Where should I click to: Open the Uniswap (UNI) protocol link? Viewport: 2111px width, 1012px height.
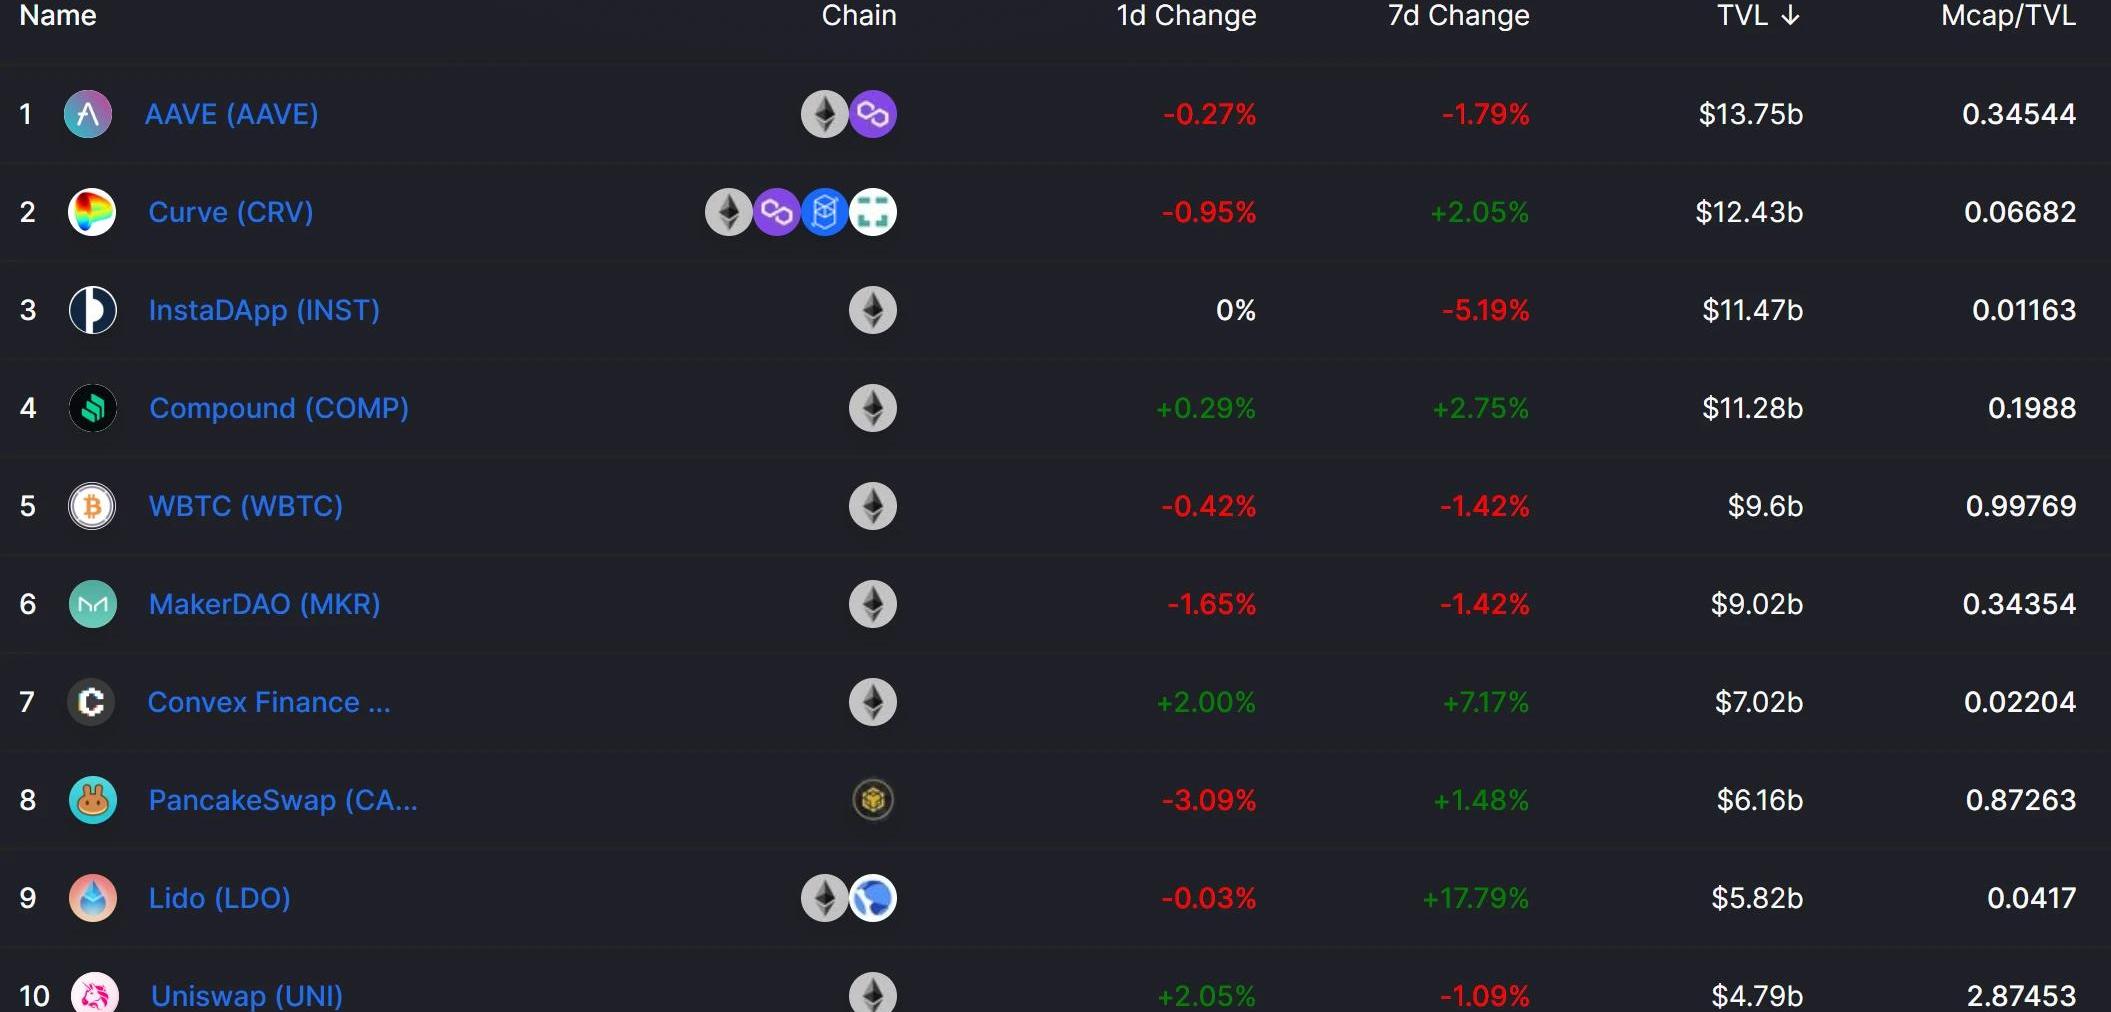click(x=246, y=996)
